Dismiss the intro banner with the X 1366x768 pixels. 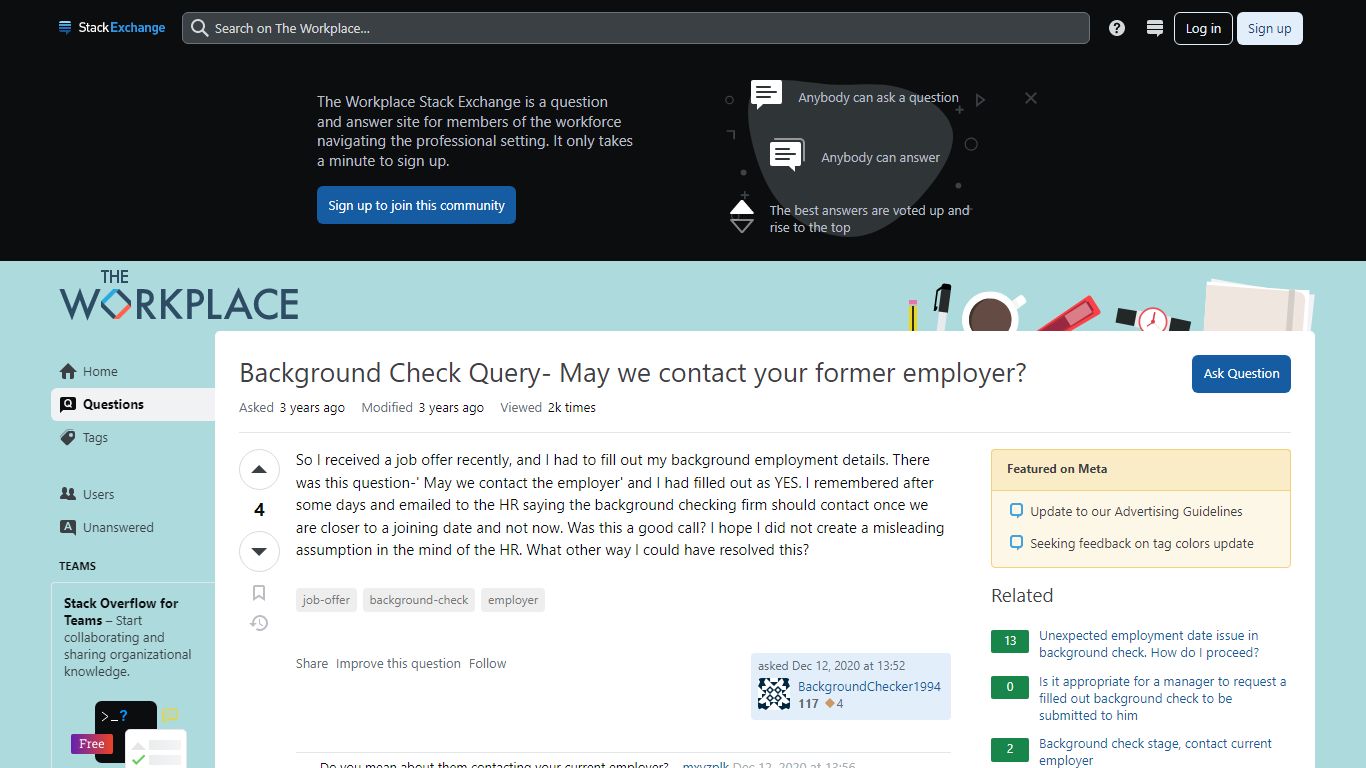coord(1030,98)
